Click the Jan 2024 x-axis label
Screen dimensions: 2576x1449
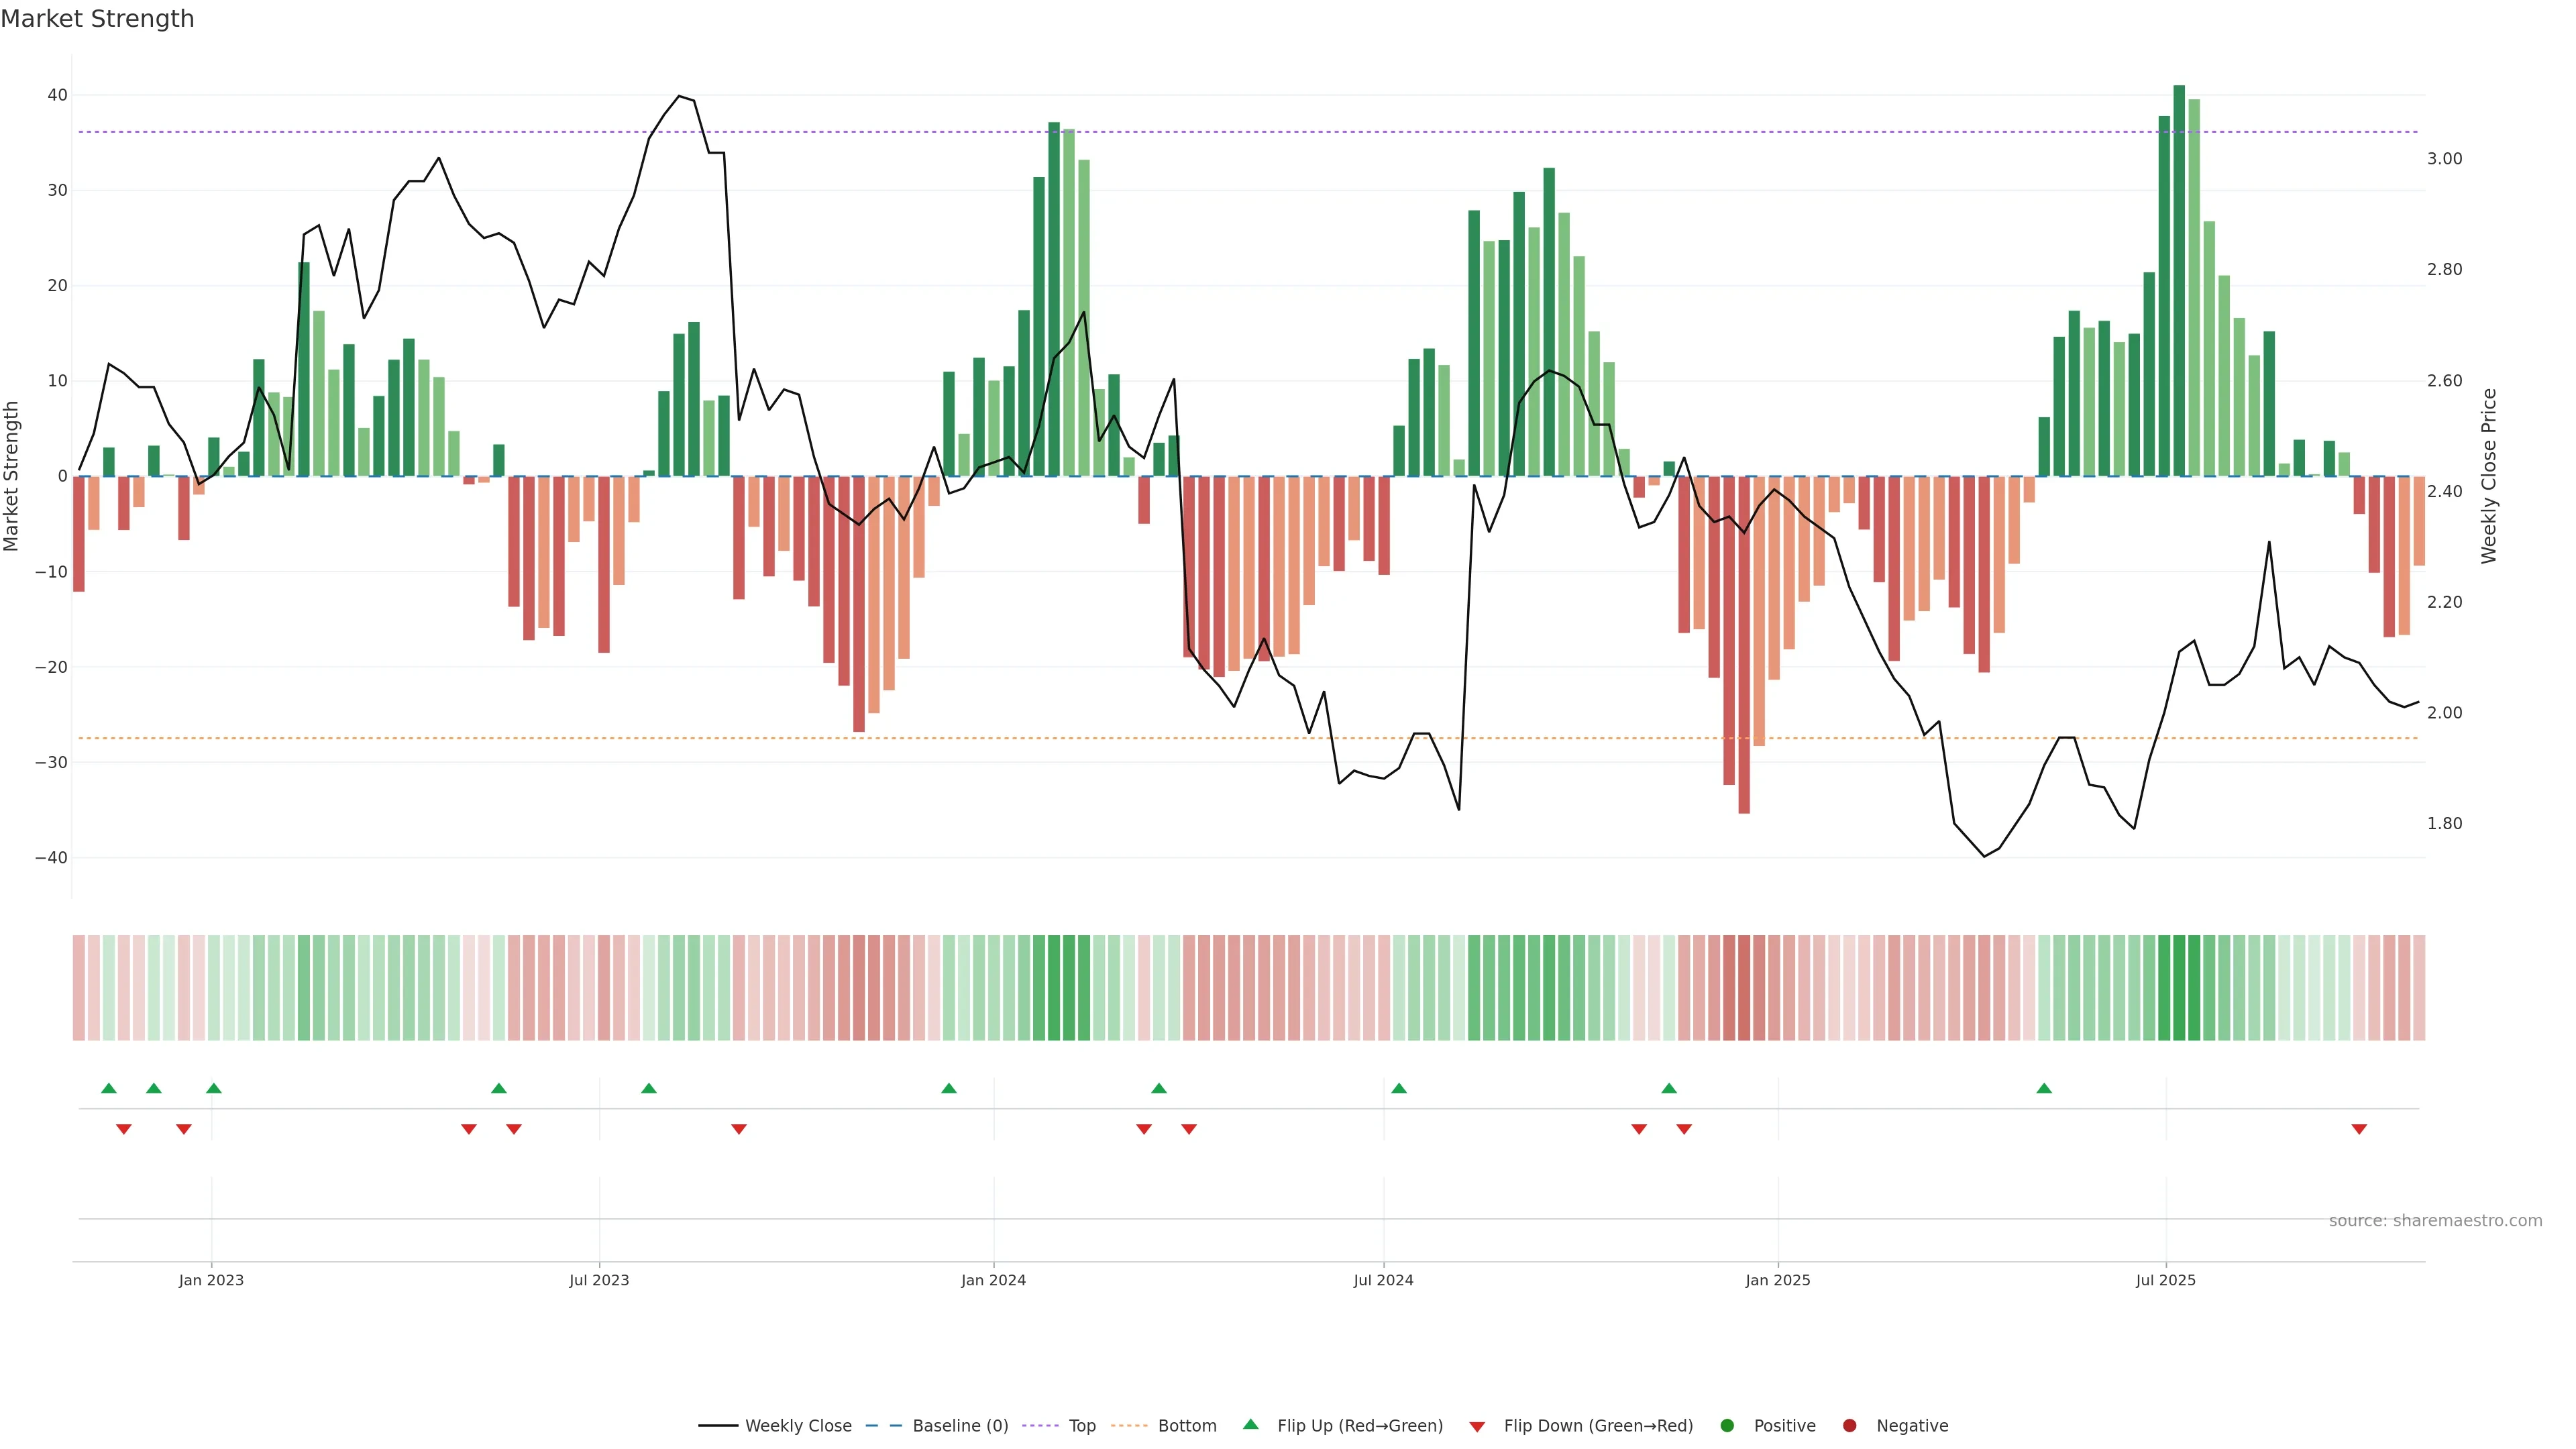click(x=993, y=1280)
